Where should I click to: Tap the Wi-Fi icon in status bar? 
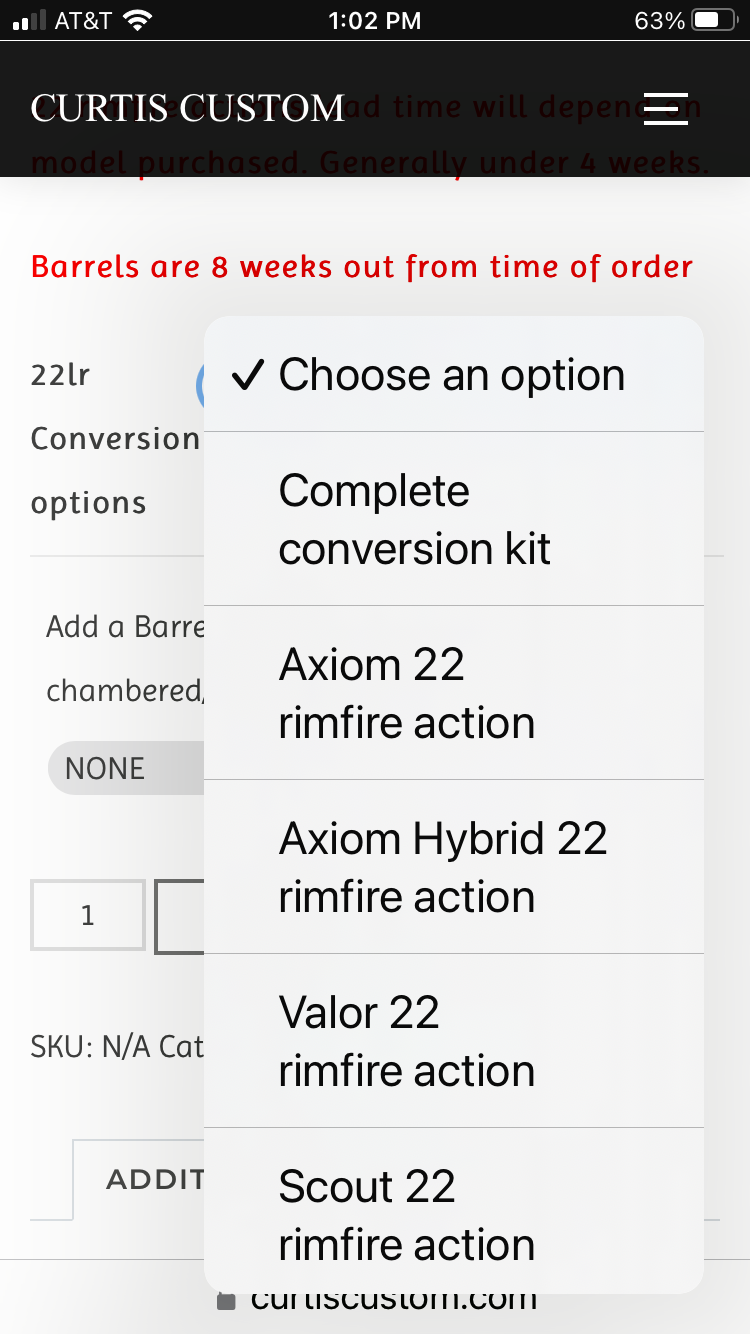click(x=136, y=20)
